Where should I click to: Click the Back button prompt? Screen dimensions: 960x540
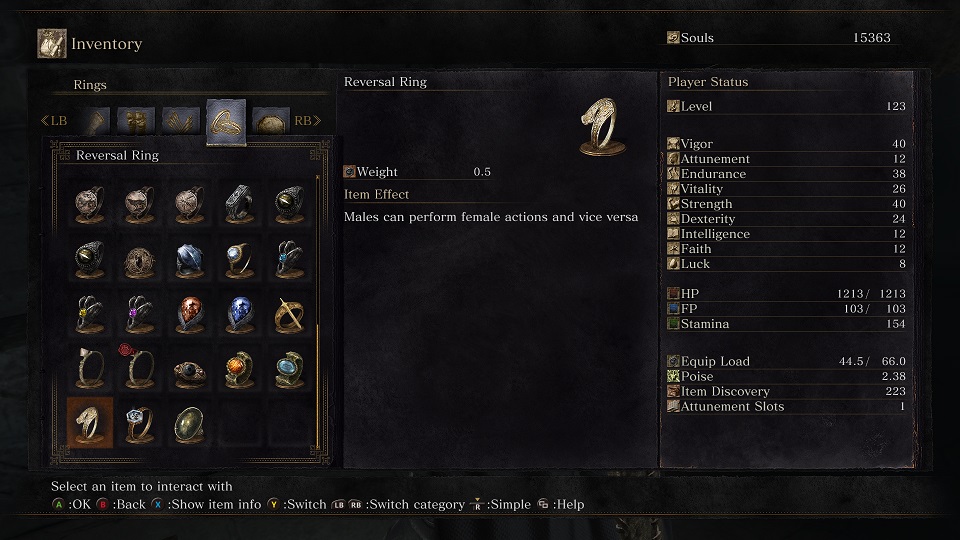[x=121, y=504]
